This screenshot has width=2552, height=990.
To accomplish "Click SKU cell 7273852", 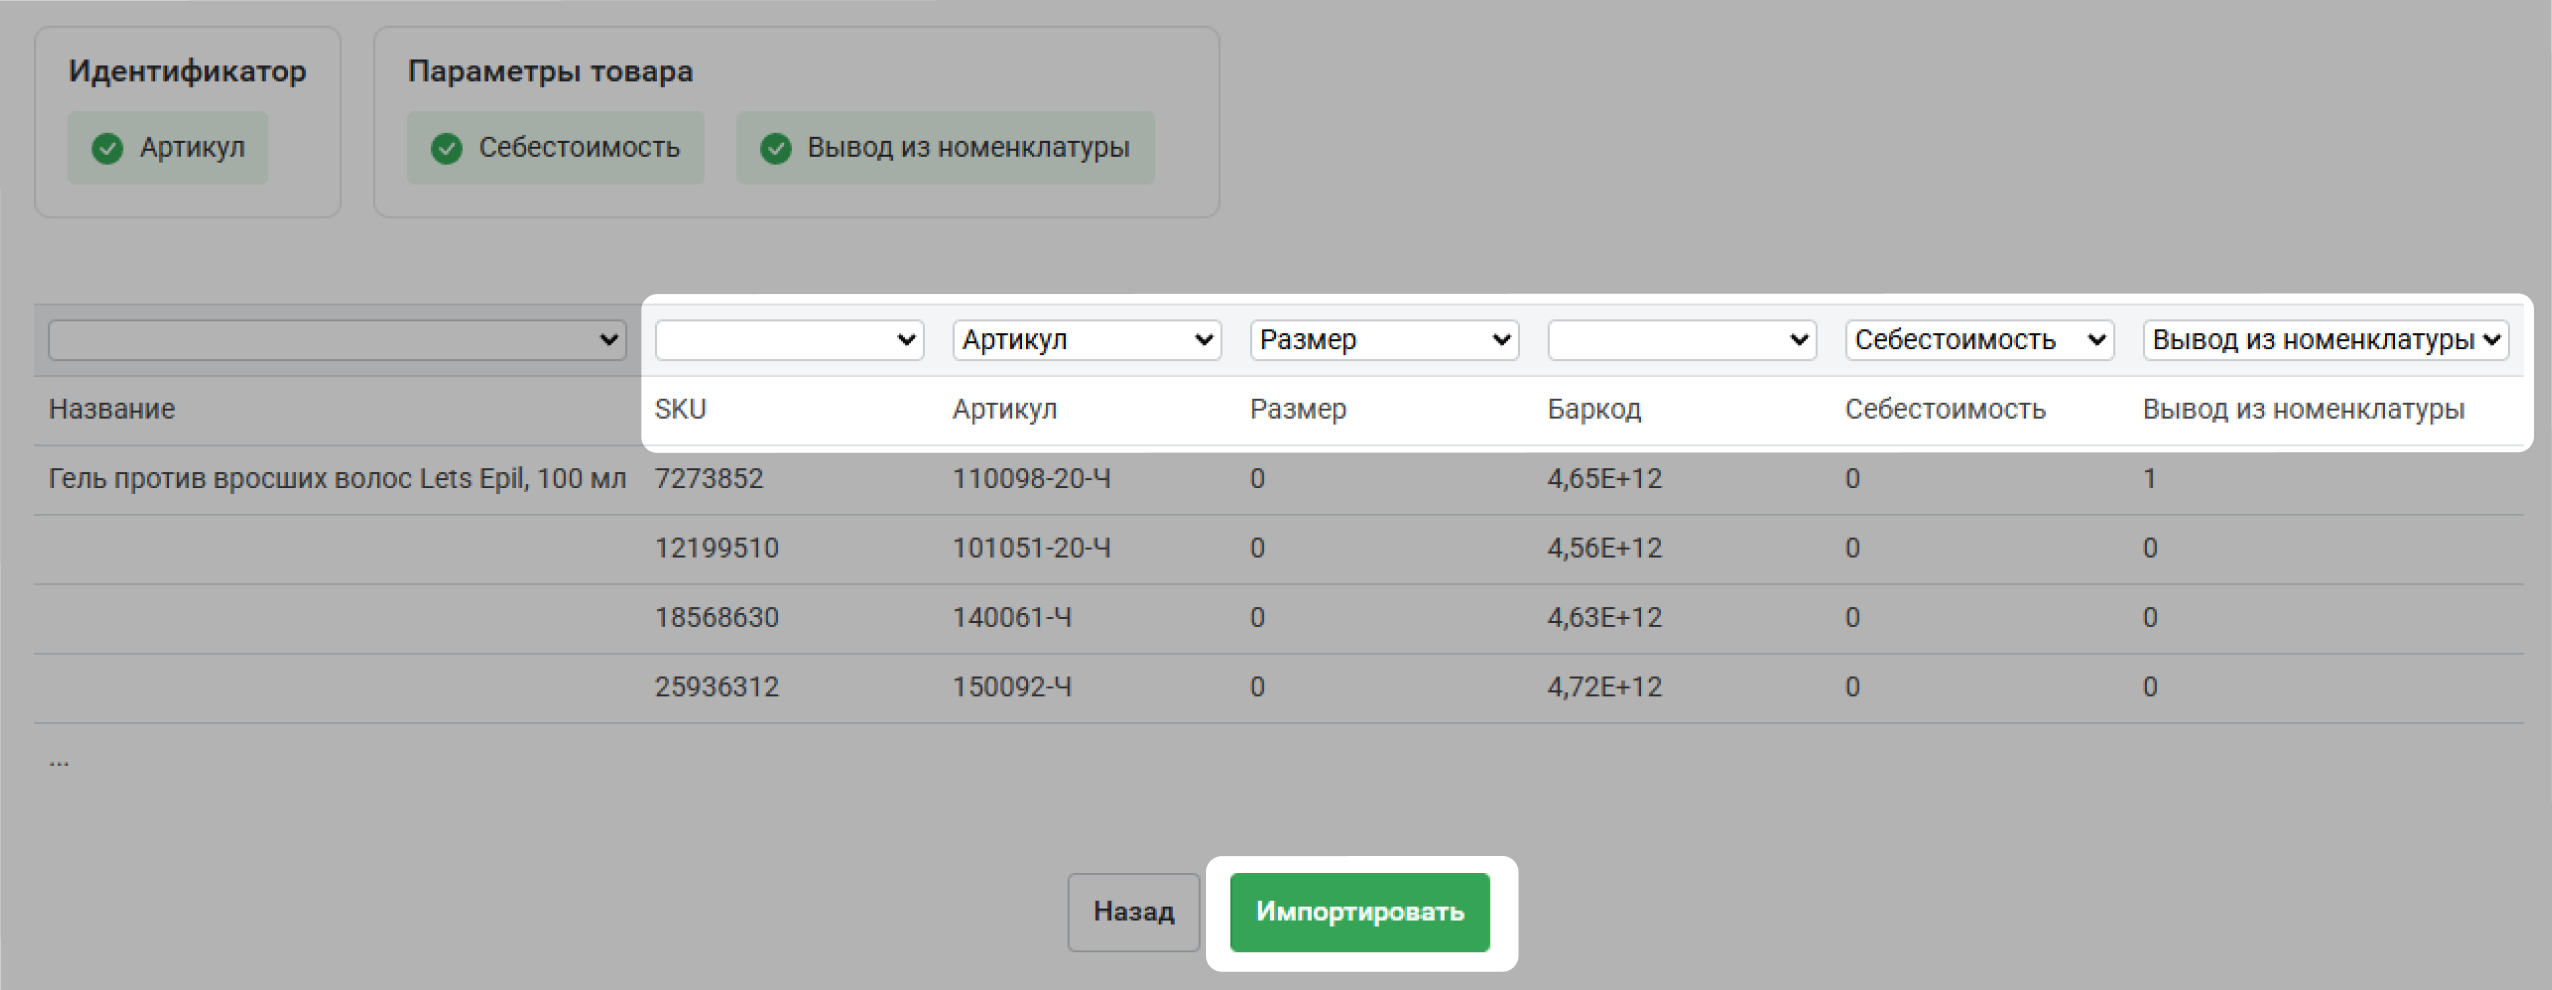I will 709,479.
